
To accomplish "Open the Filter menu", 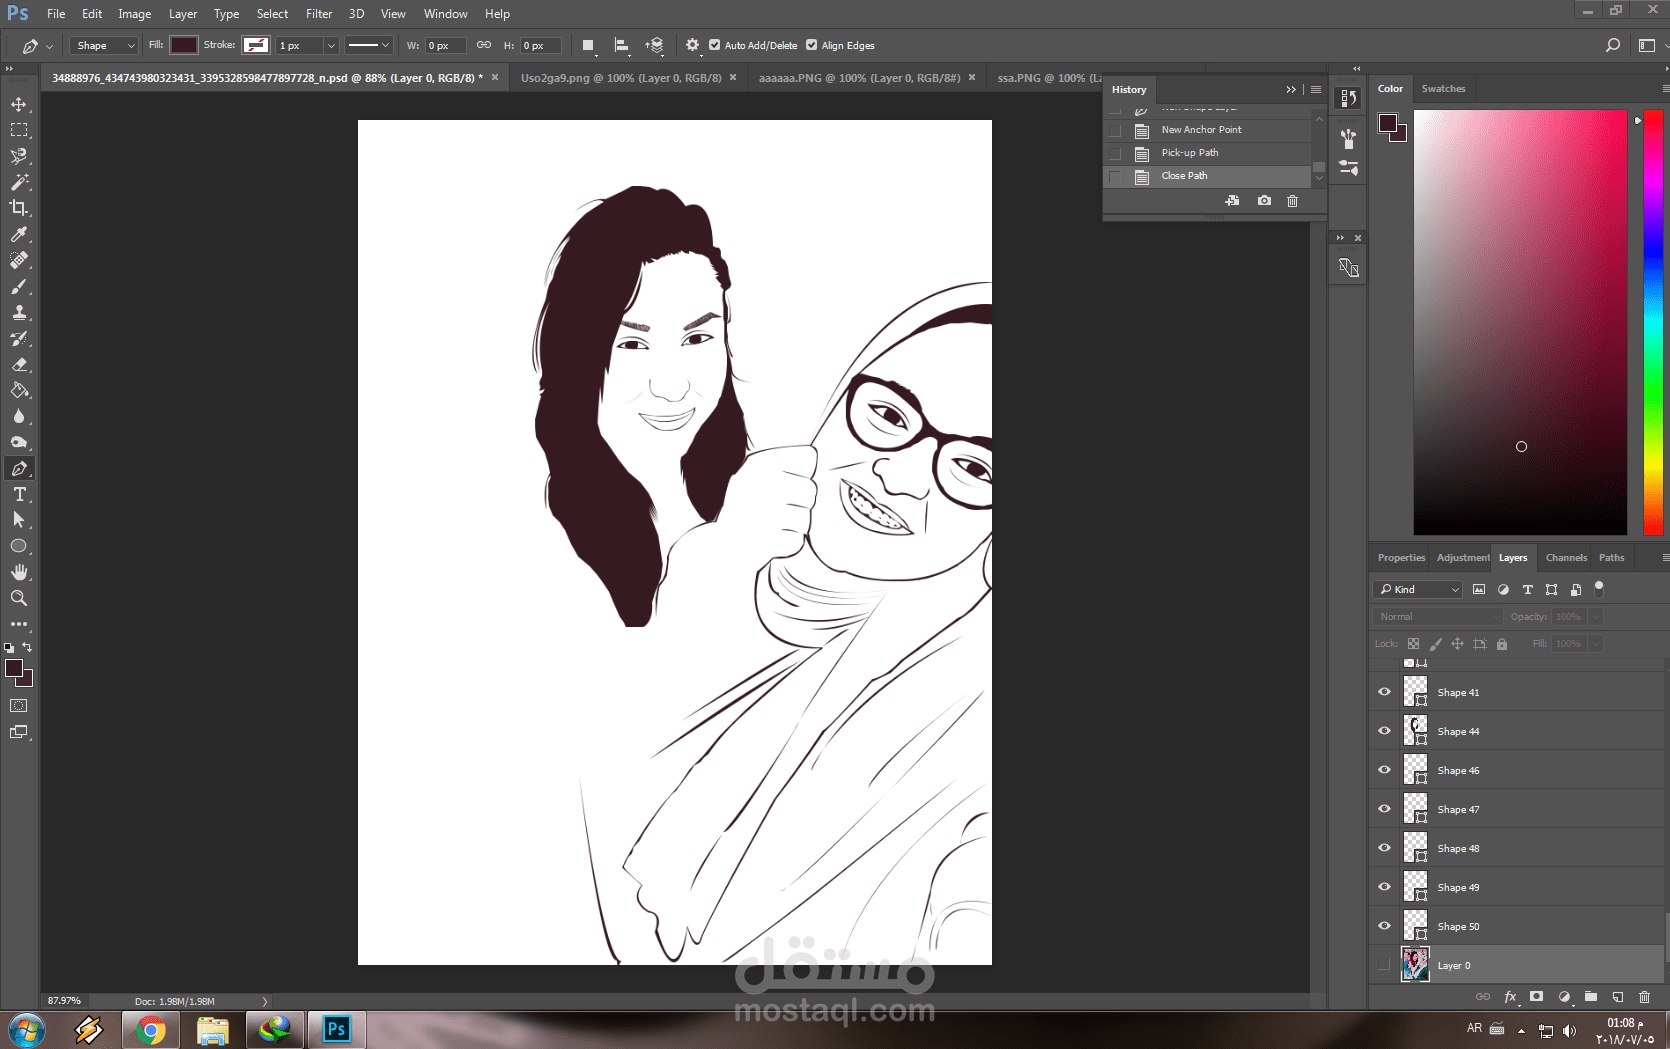I will point(319,14).
